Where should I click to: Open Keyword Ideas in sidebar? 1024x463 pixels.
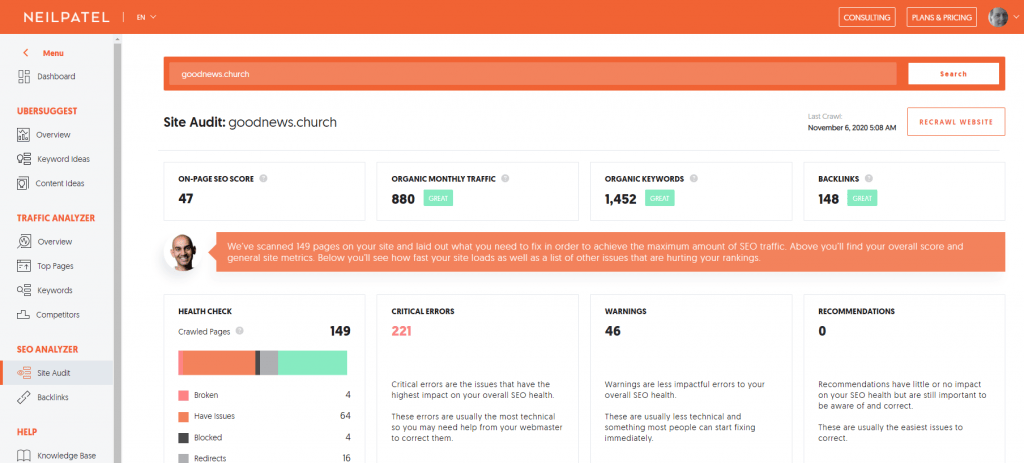63,159
